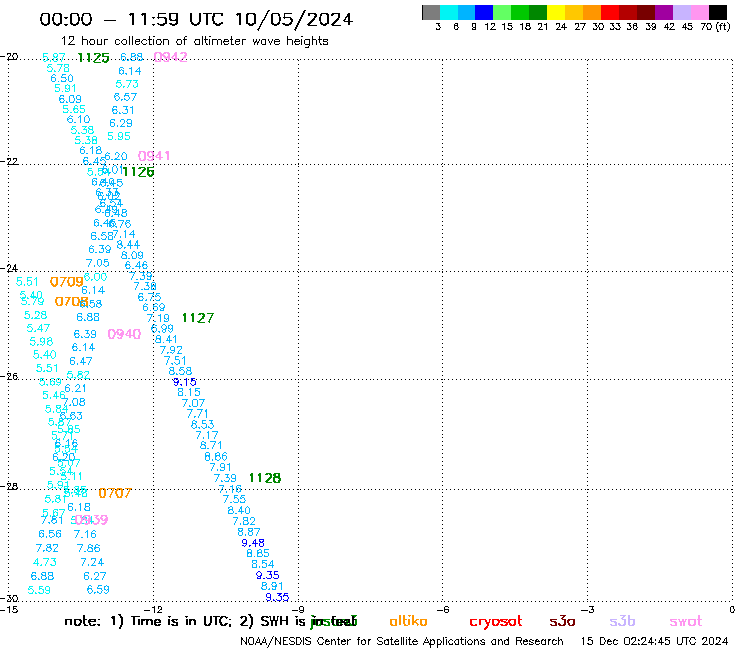This screenshot has width=740, height=650.
Task: Click the wave height value 5.28
Action: tap(35, 315)
